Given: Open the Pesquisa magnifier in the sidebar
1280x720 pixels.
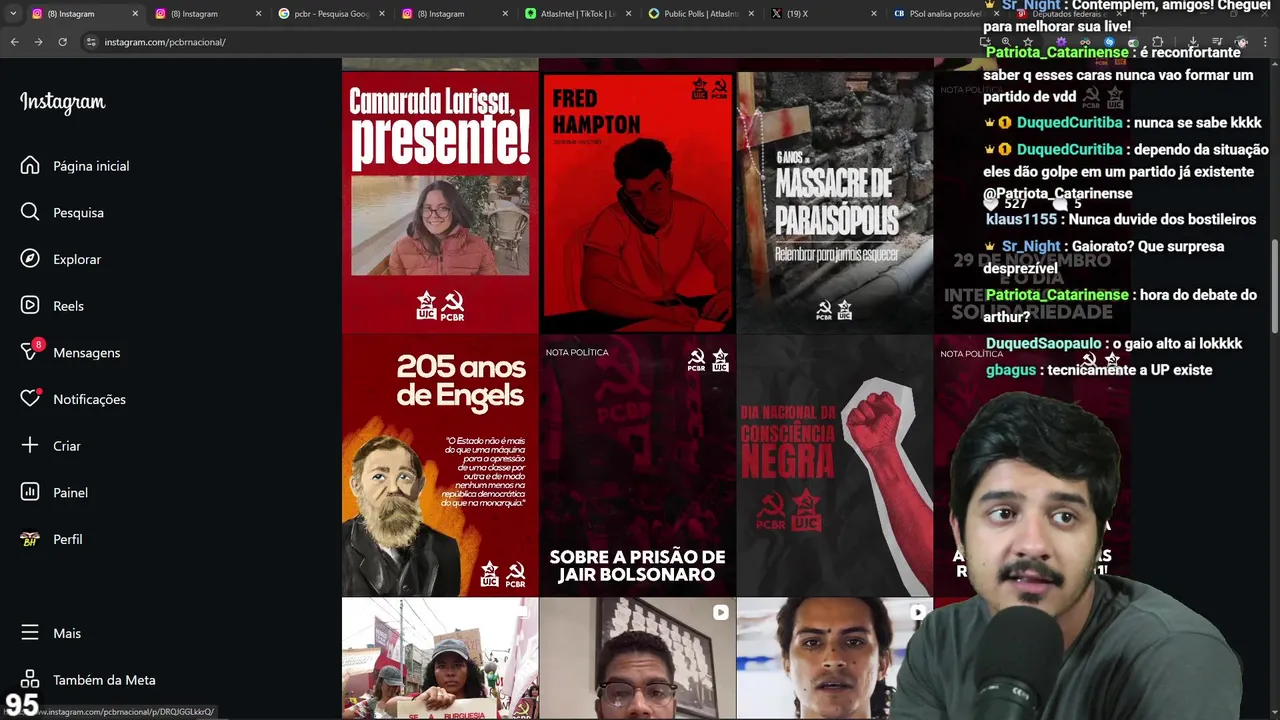Looking at the screenshot, I should [x=30, y=212].
